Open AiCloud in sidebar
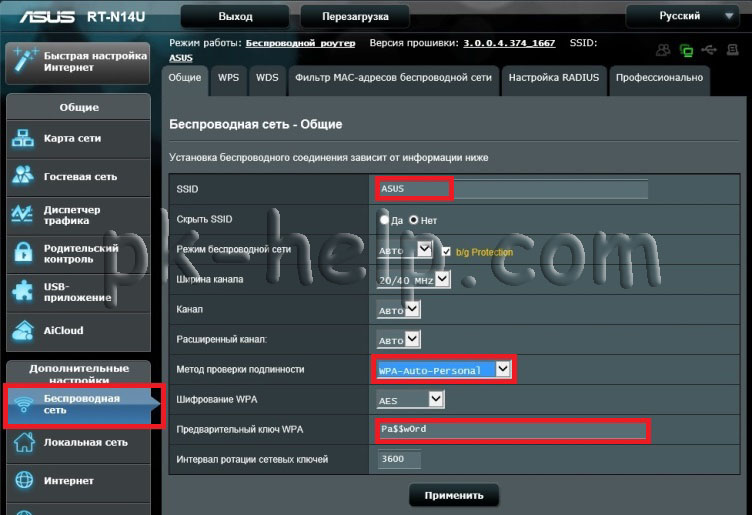This screenshot has width=752, height=515. 79,331
